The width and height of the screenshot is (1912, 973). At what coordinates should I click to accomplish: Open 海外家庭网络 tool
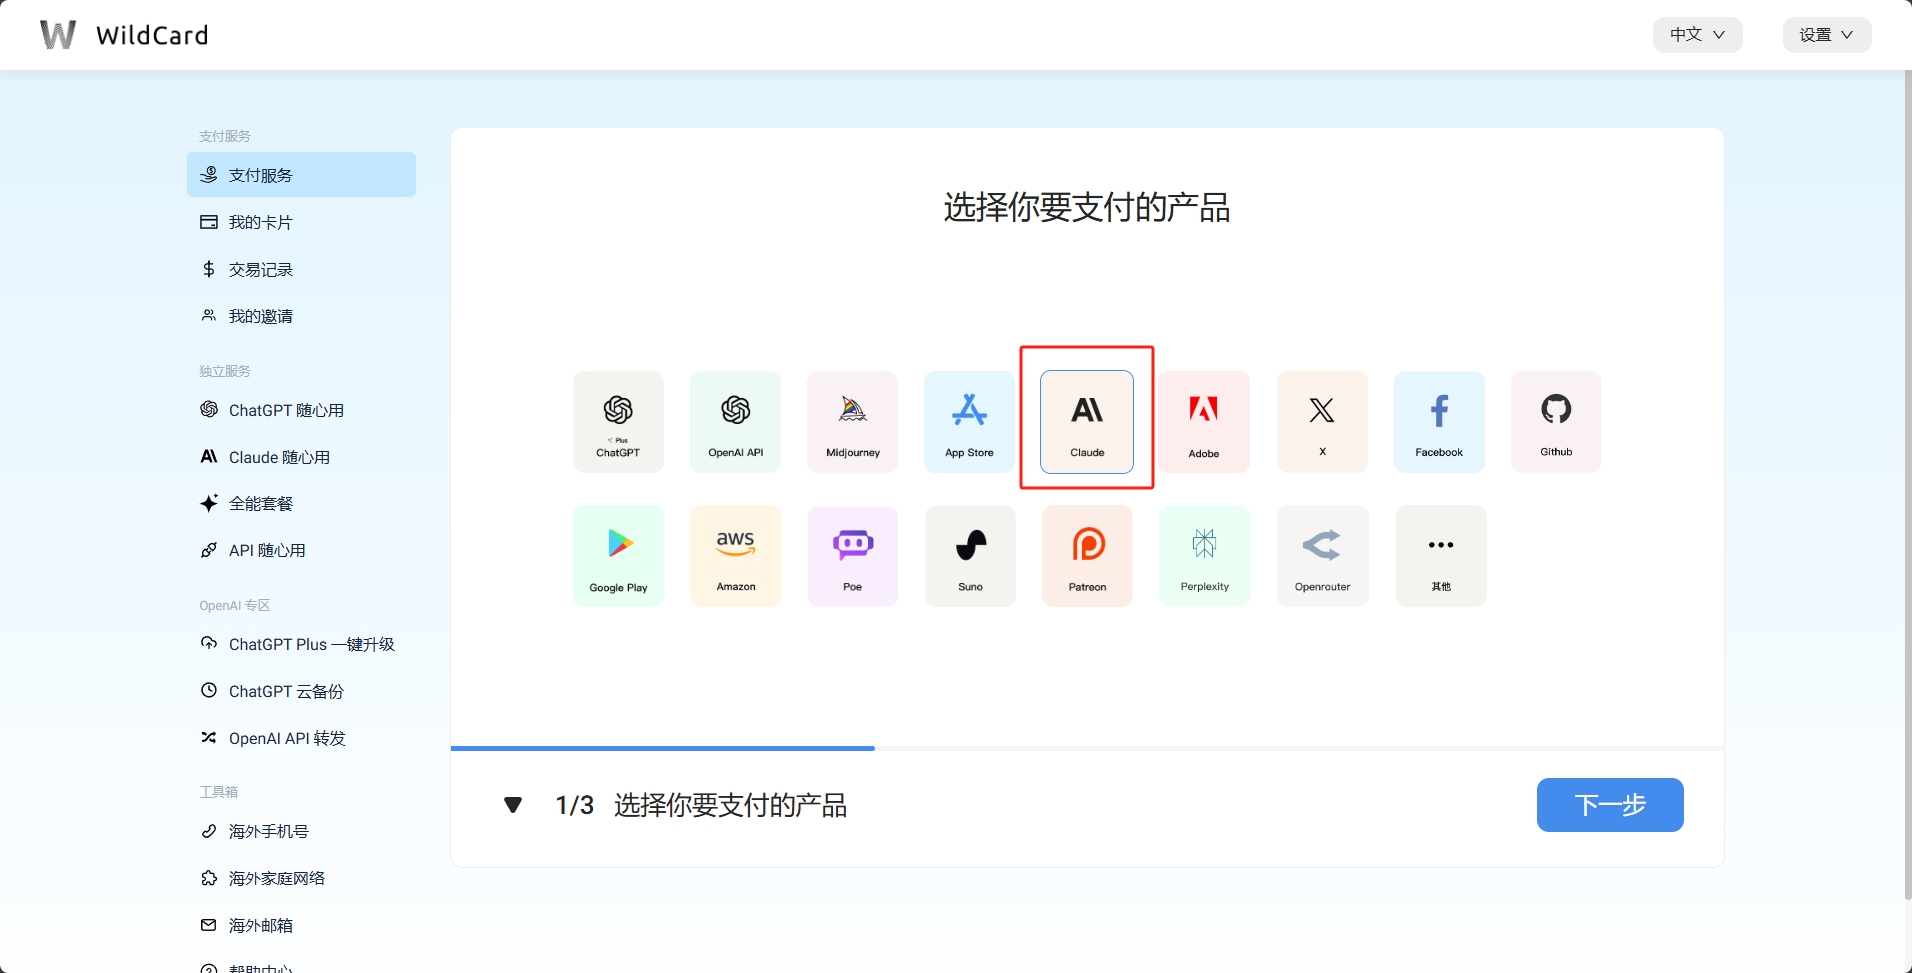(x=301, y=878)
